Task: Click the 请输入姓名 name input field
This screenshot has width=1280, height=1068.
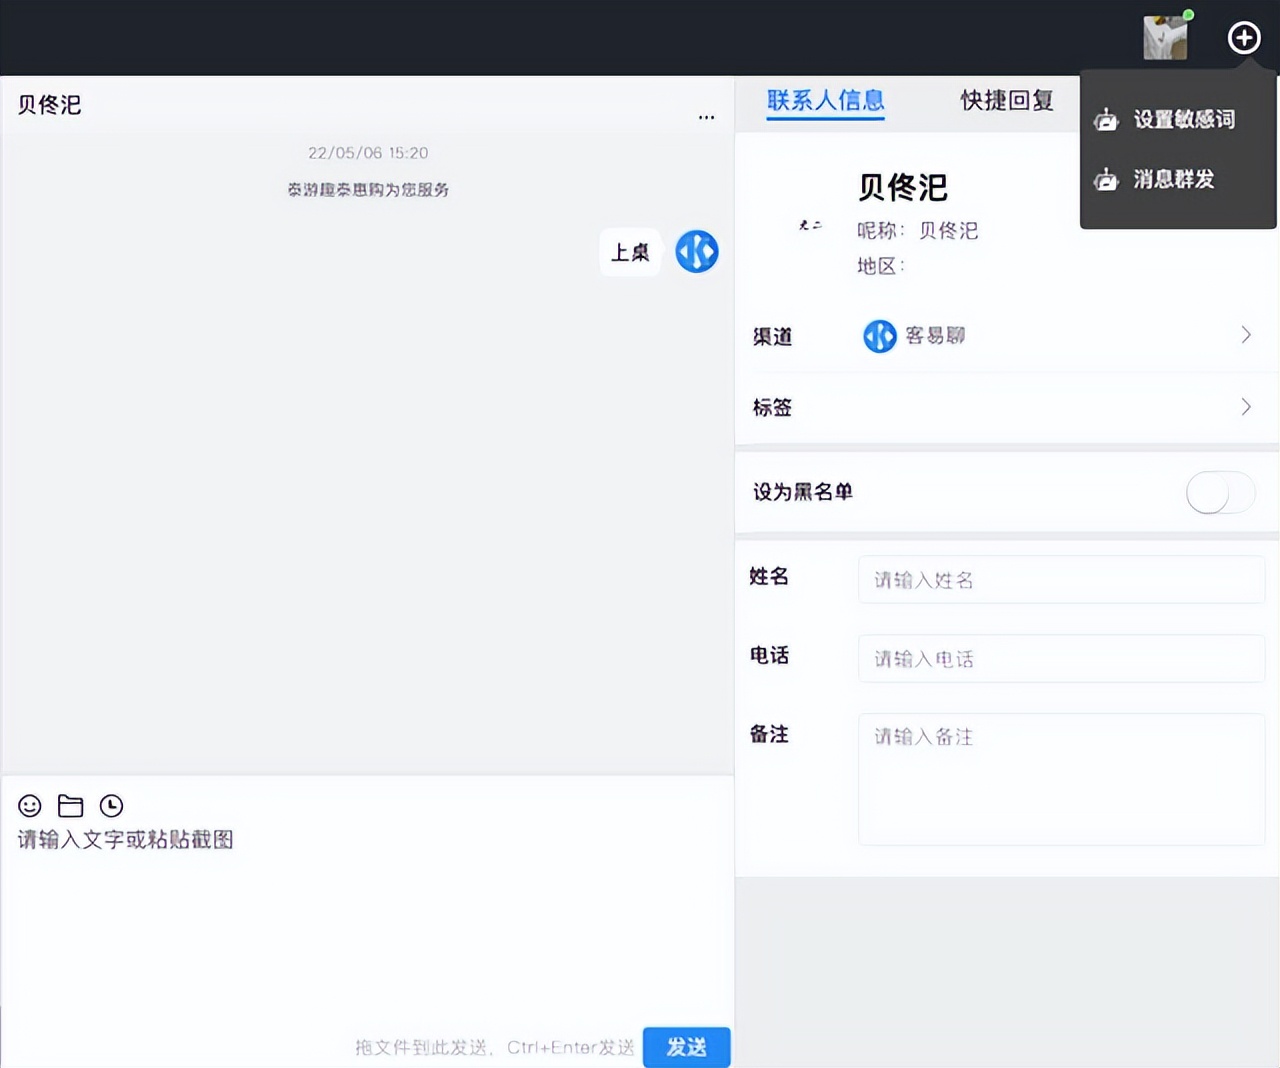Action: 1060,579
